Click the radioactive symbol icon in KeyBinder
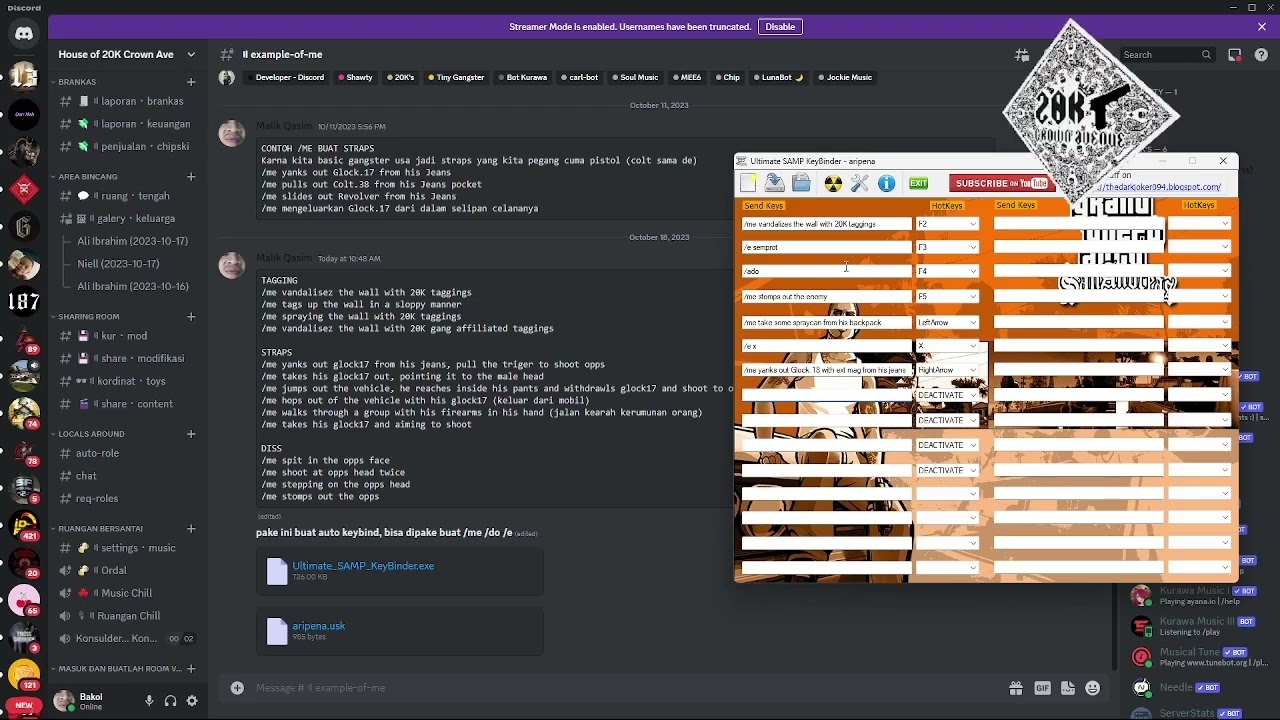Viewport: 1280px width, 720px height. 833,183
